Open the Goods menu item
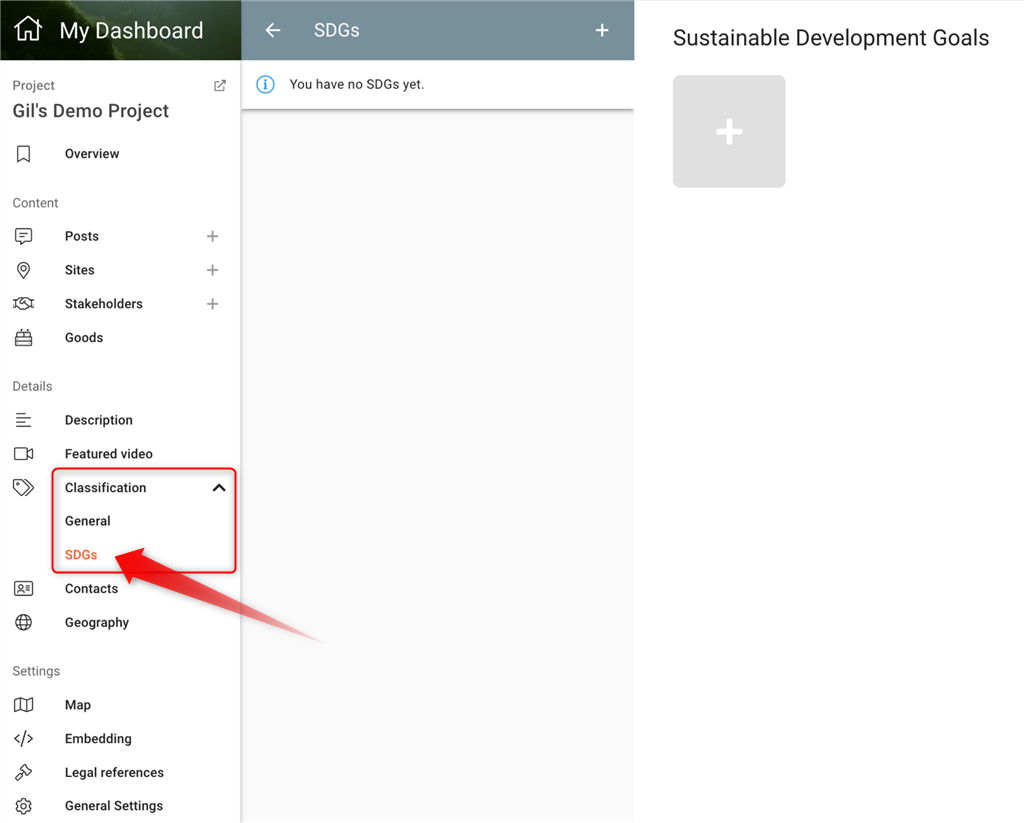Image resolution: width=1024 pixels, height=823 pixels. pos(84,338)
